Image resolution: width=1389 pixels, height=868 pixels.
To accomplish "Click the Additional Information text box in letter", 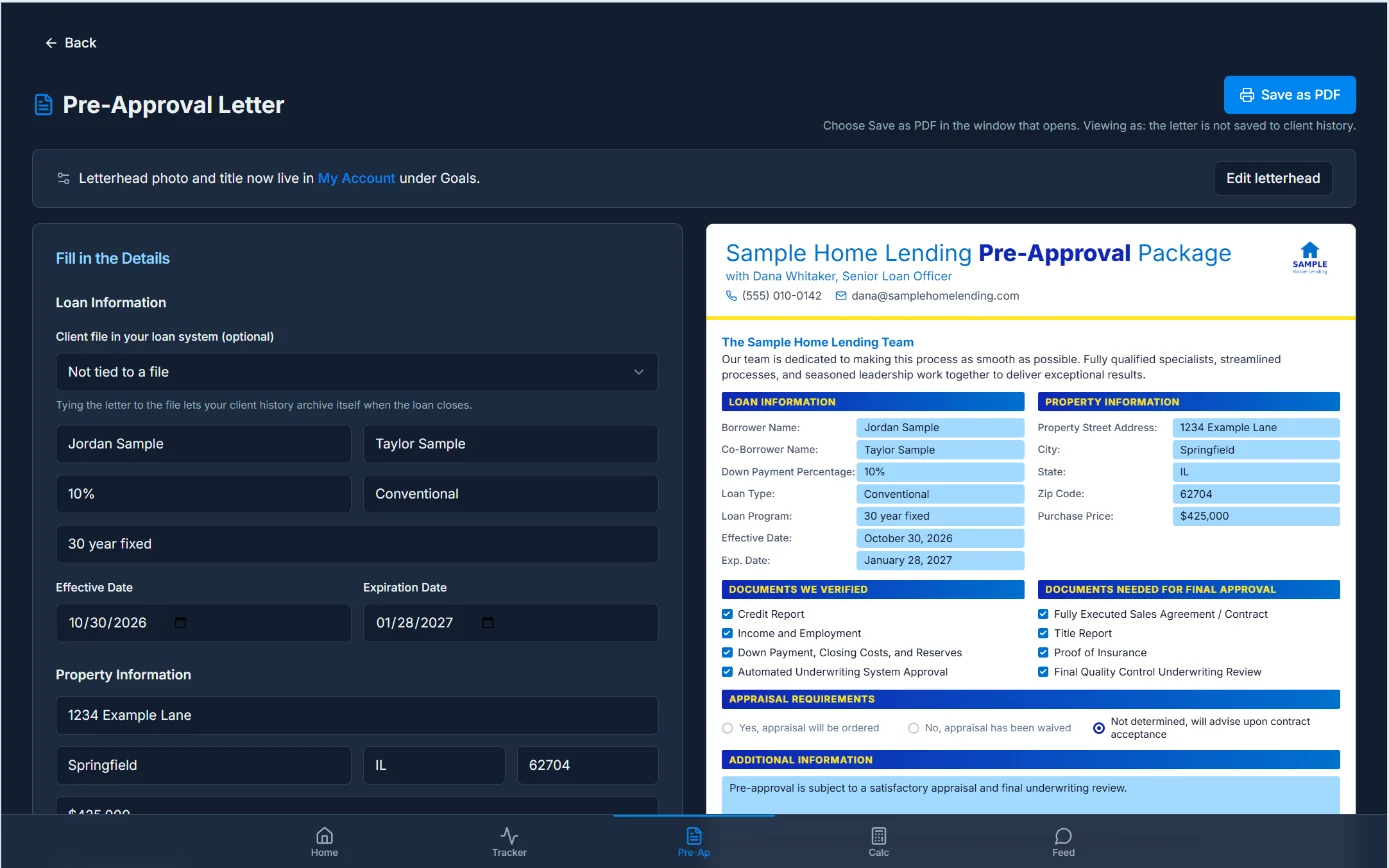I will point(1031,795).
